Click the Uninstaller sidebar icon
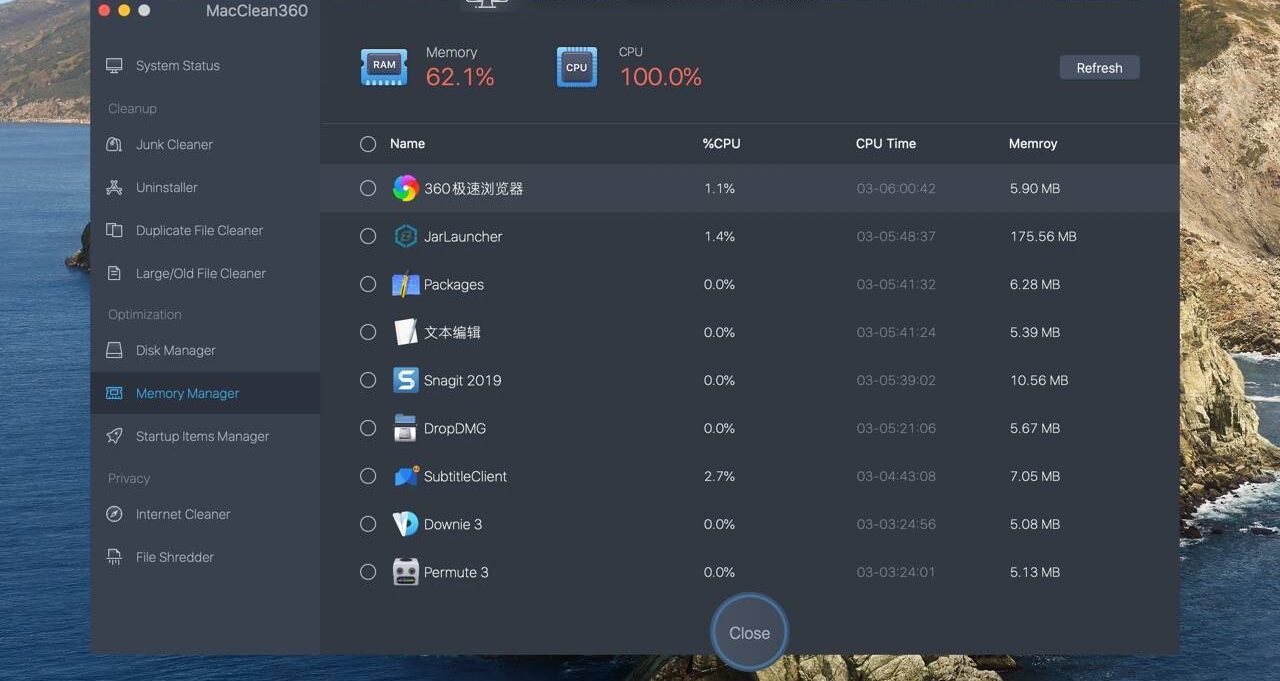 point(114,187)
